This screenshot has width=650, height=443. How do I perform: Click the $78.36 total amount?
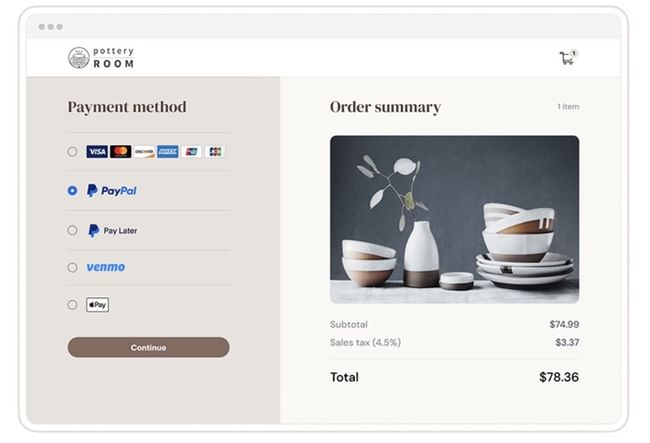(558, 377)
